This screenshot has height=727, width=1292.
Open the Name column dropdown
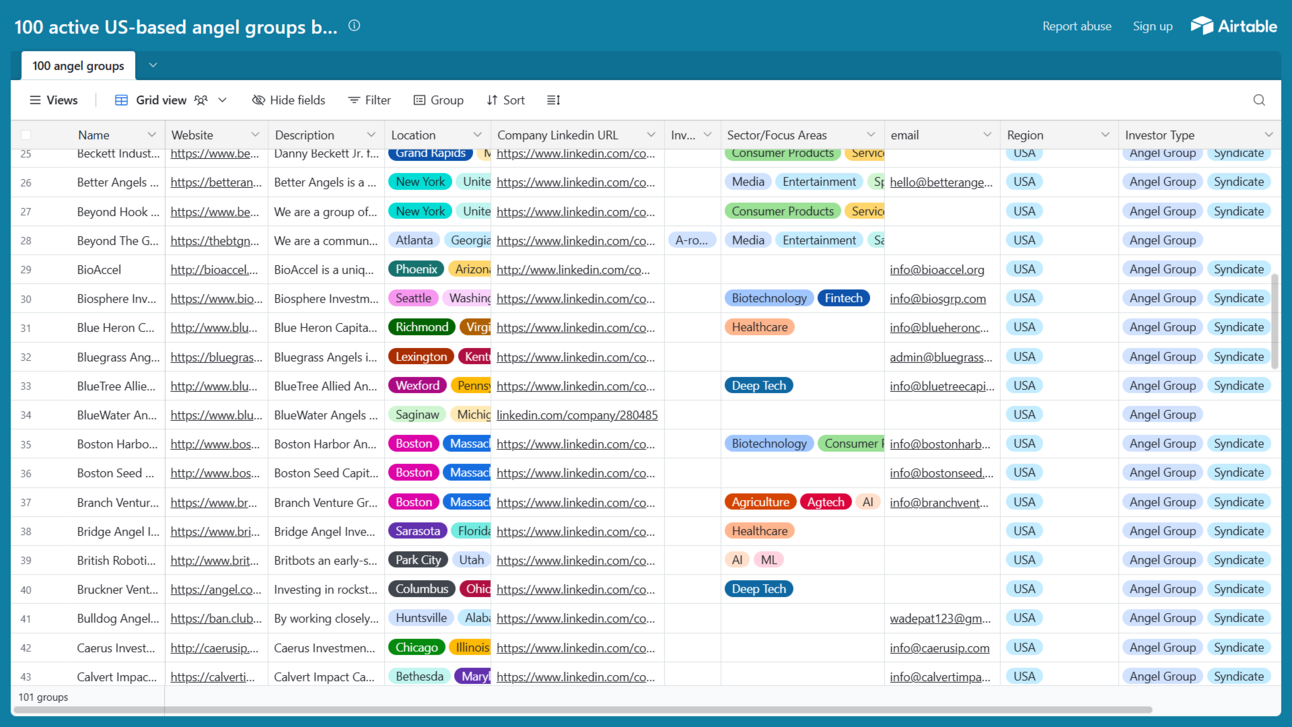pos(151,135)
